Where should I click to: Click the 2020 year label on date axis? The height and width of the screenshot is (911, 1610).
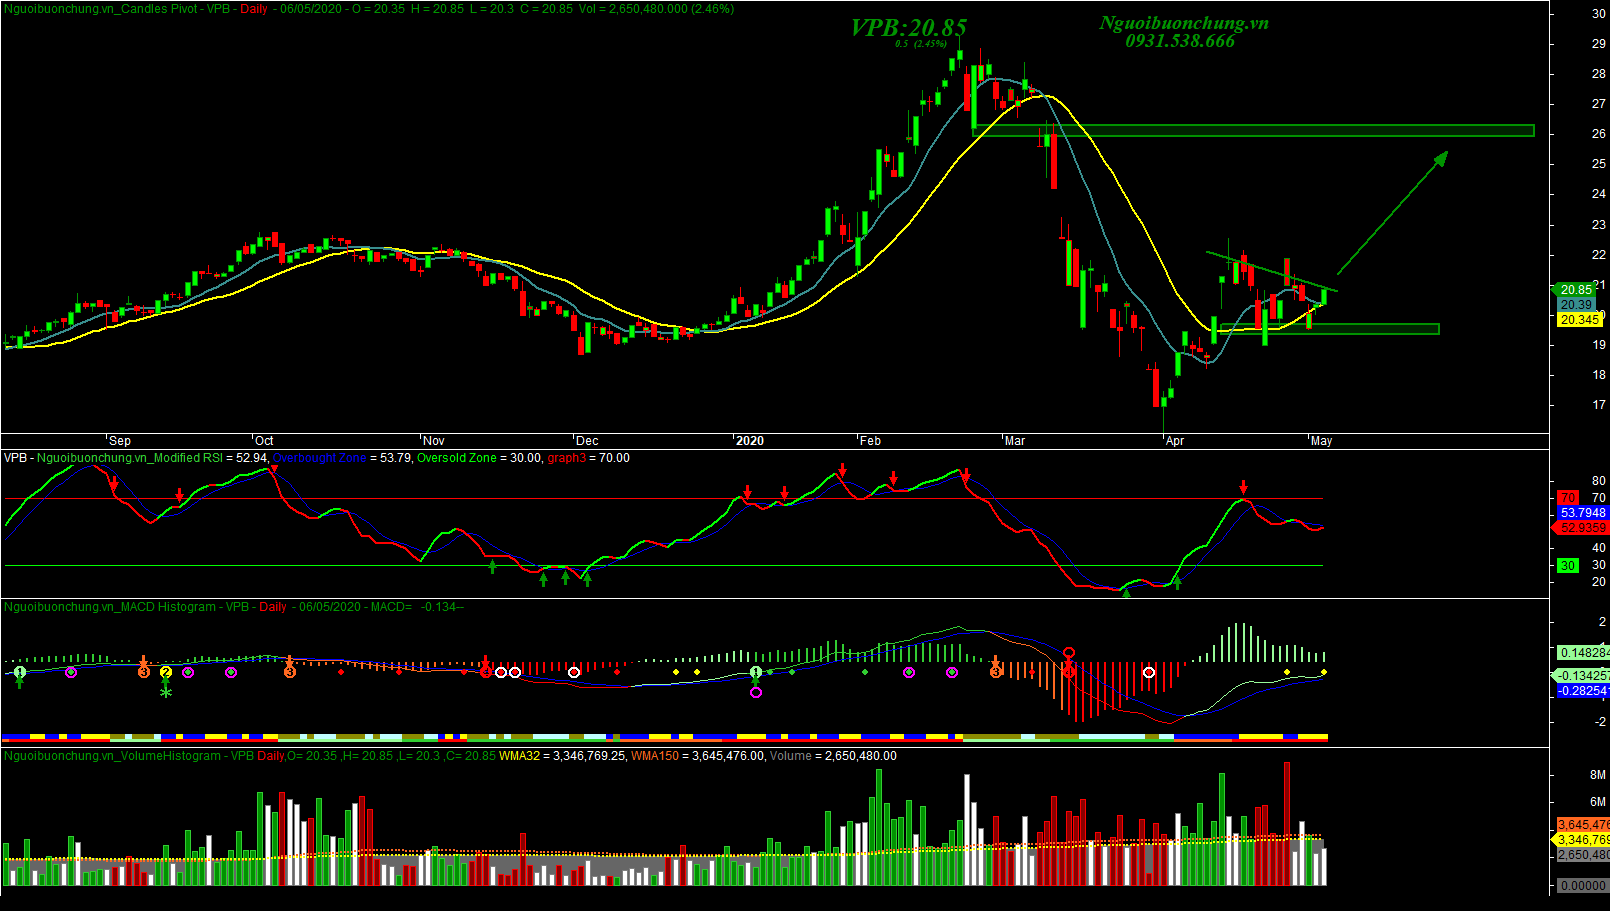(749, 441)
